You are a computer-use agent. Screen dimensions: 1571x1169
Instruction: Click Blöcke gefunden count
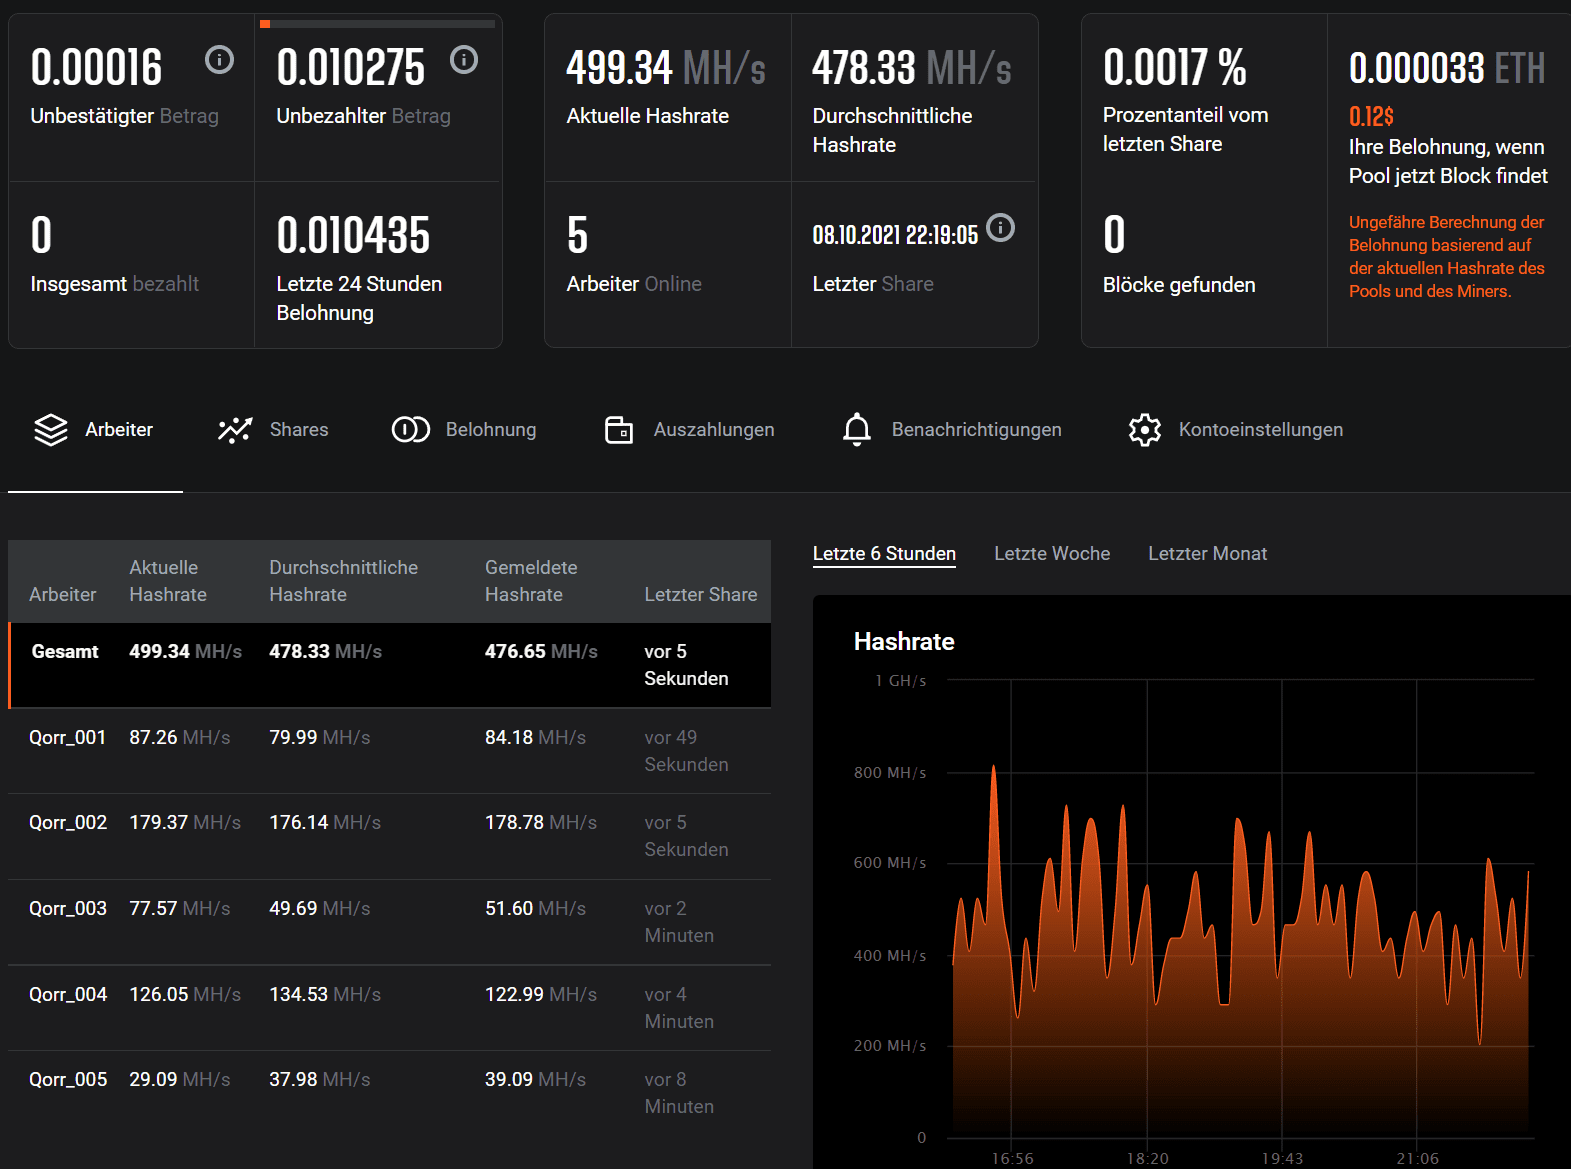[x=1114, y=236]
